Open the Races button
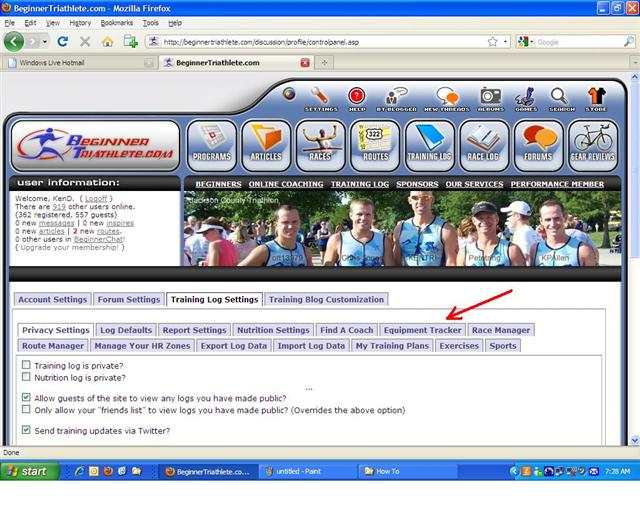 pyautogui.click(x=320, y=146)
